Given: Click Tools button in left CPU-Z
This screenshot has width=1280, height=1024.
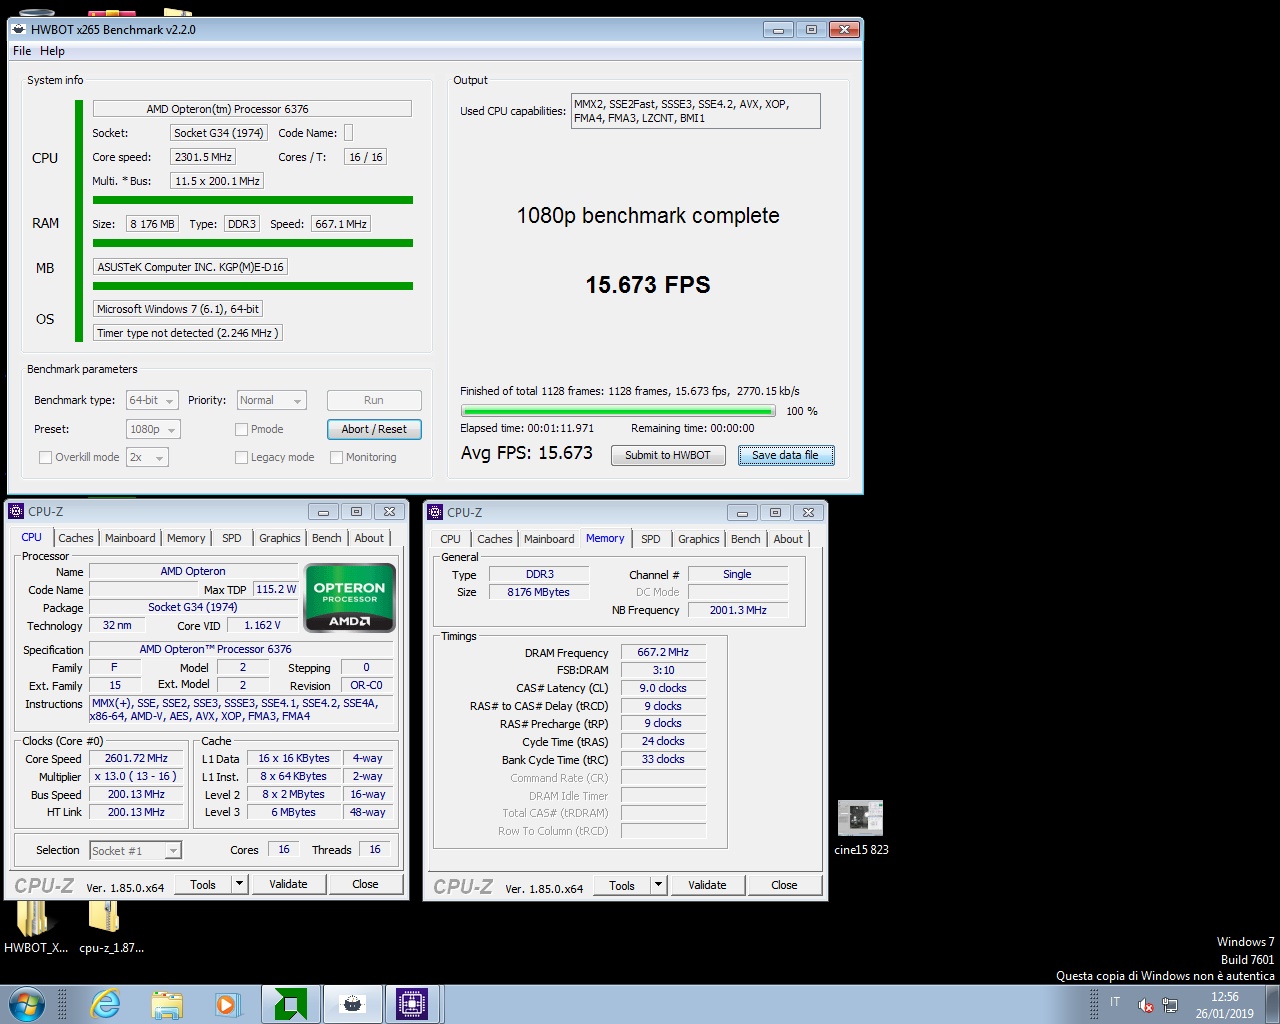Looking at the screenshot, I should coord(203,884).
